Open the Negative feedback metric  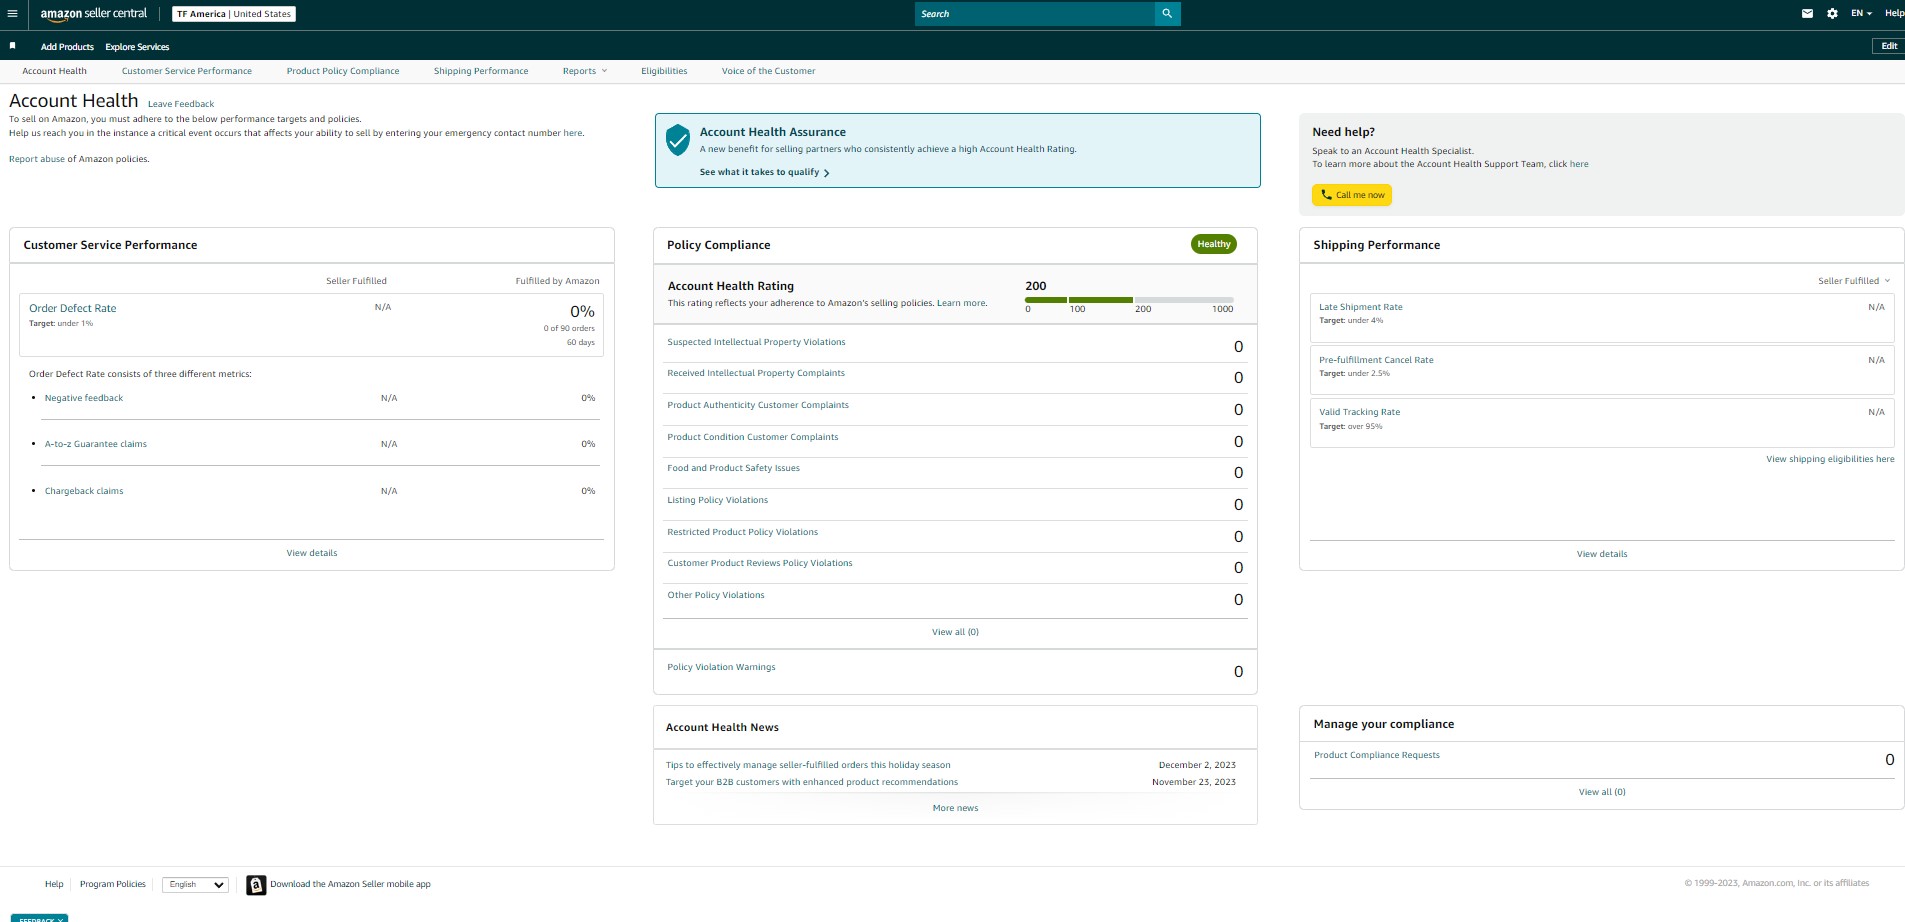tap(84, 398)
